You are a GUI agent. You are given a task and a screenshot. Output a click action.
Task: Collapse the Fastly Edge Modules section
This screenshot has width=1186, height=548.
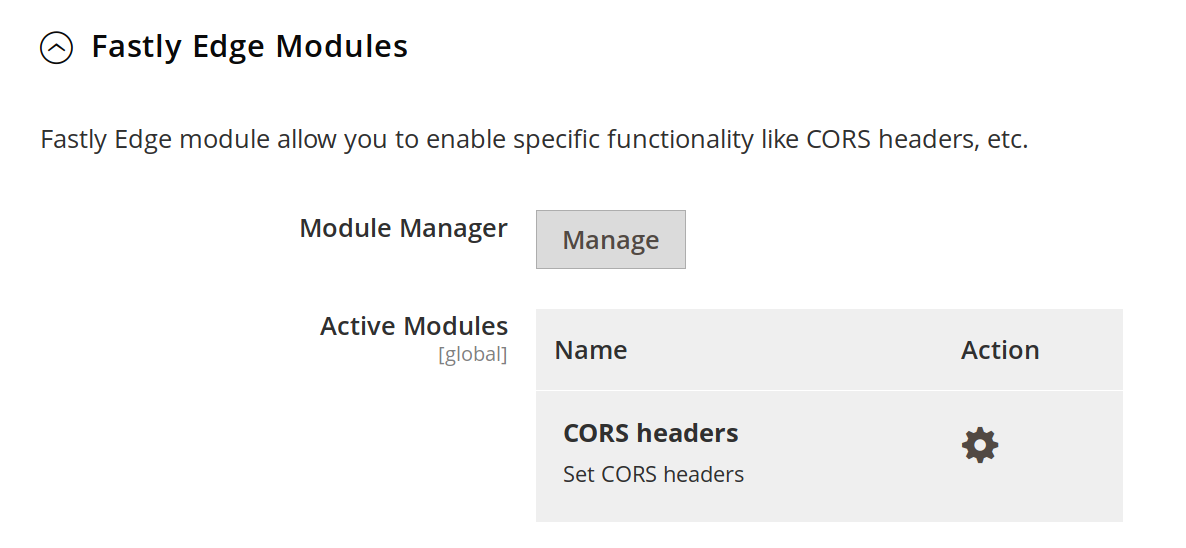[x=56, y=47]
